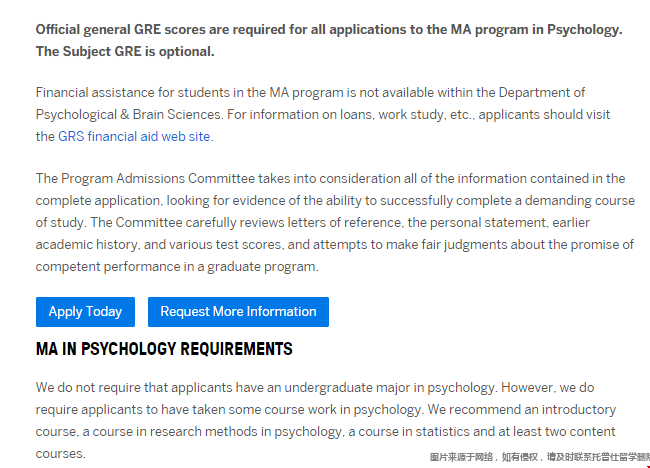This screenshot has height=468, width=650.
Task: Click the bold line The Subject GRE is optional
Action: 125,51
